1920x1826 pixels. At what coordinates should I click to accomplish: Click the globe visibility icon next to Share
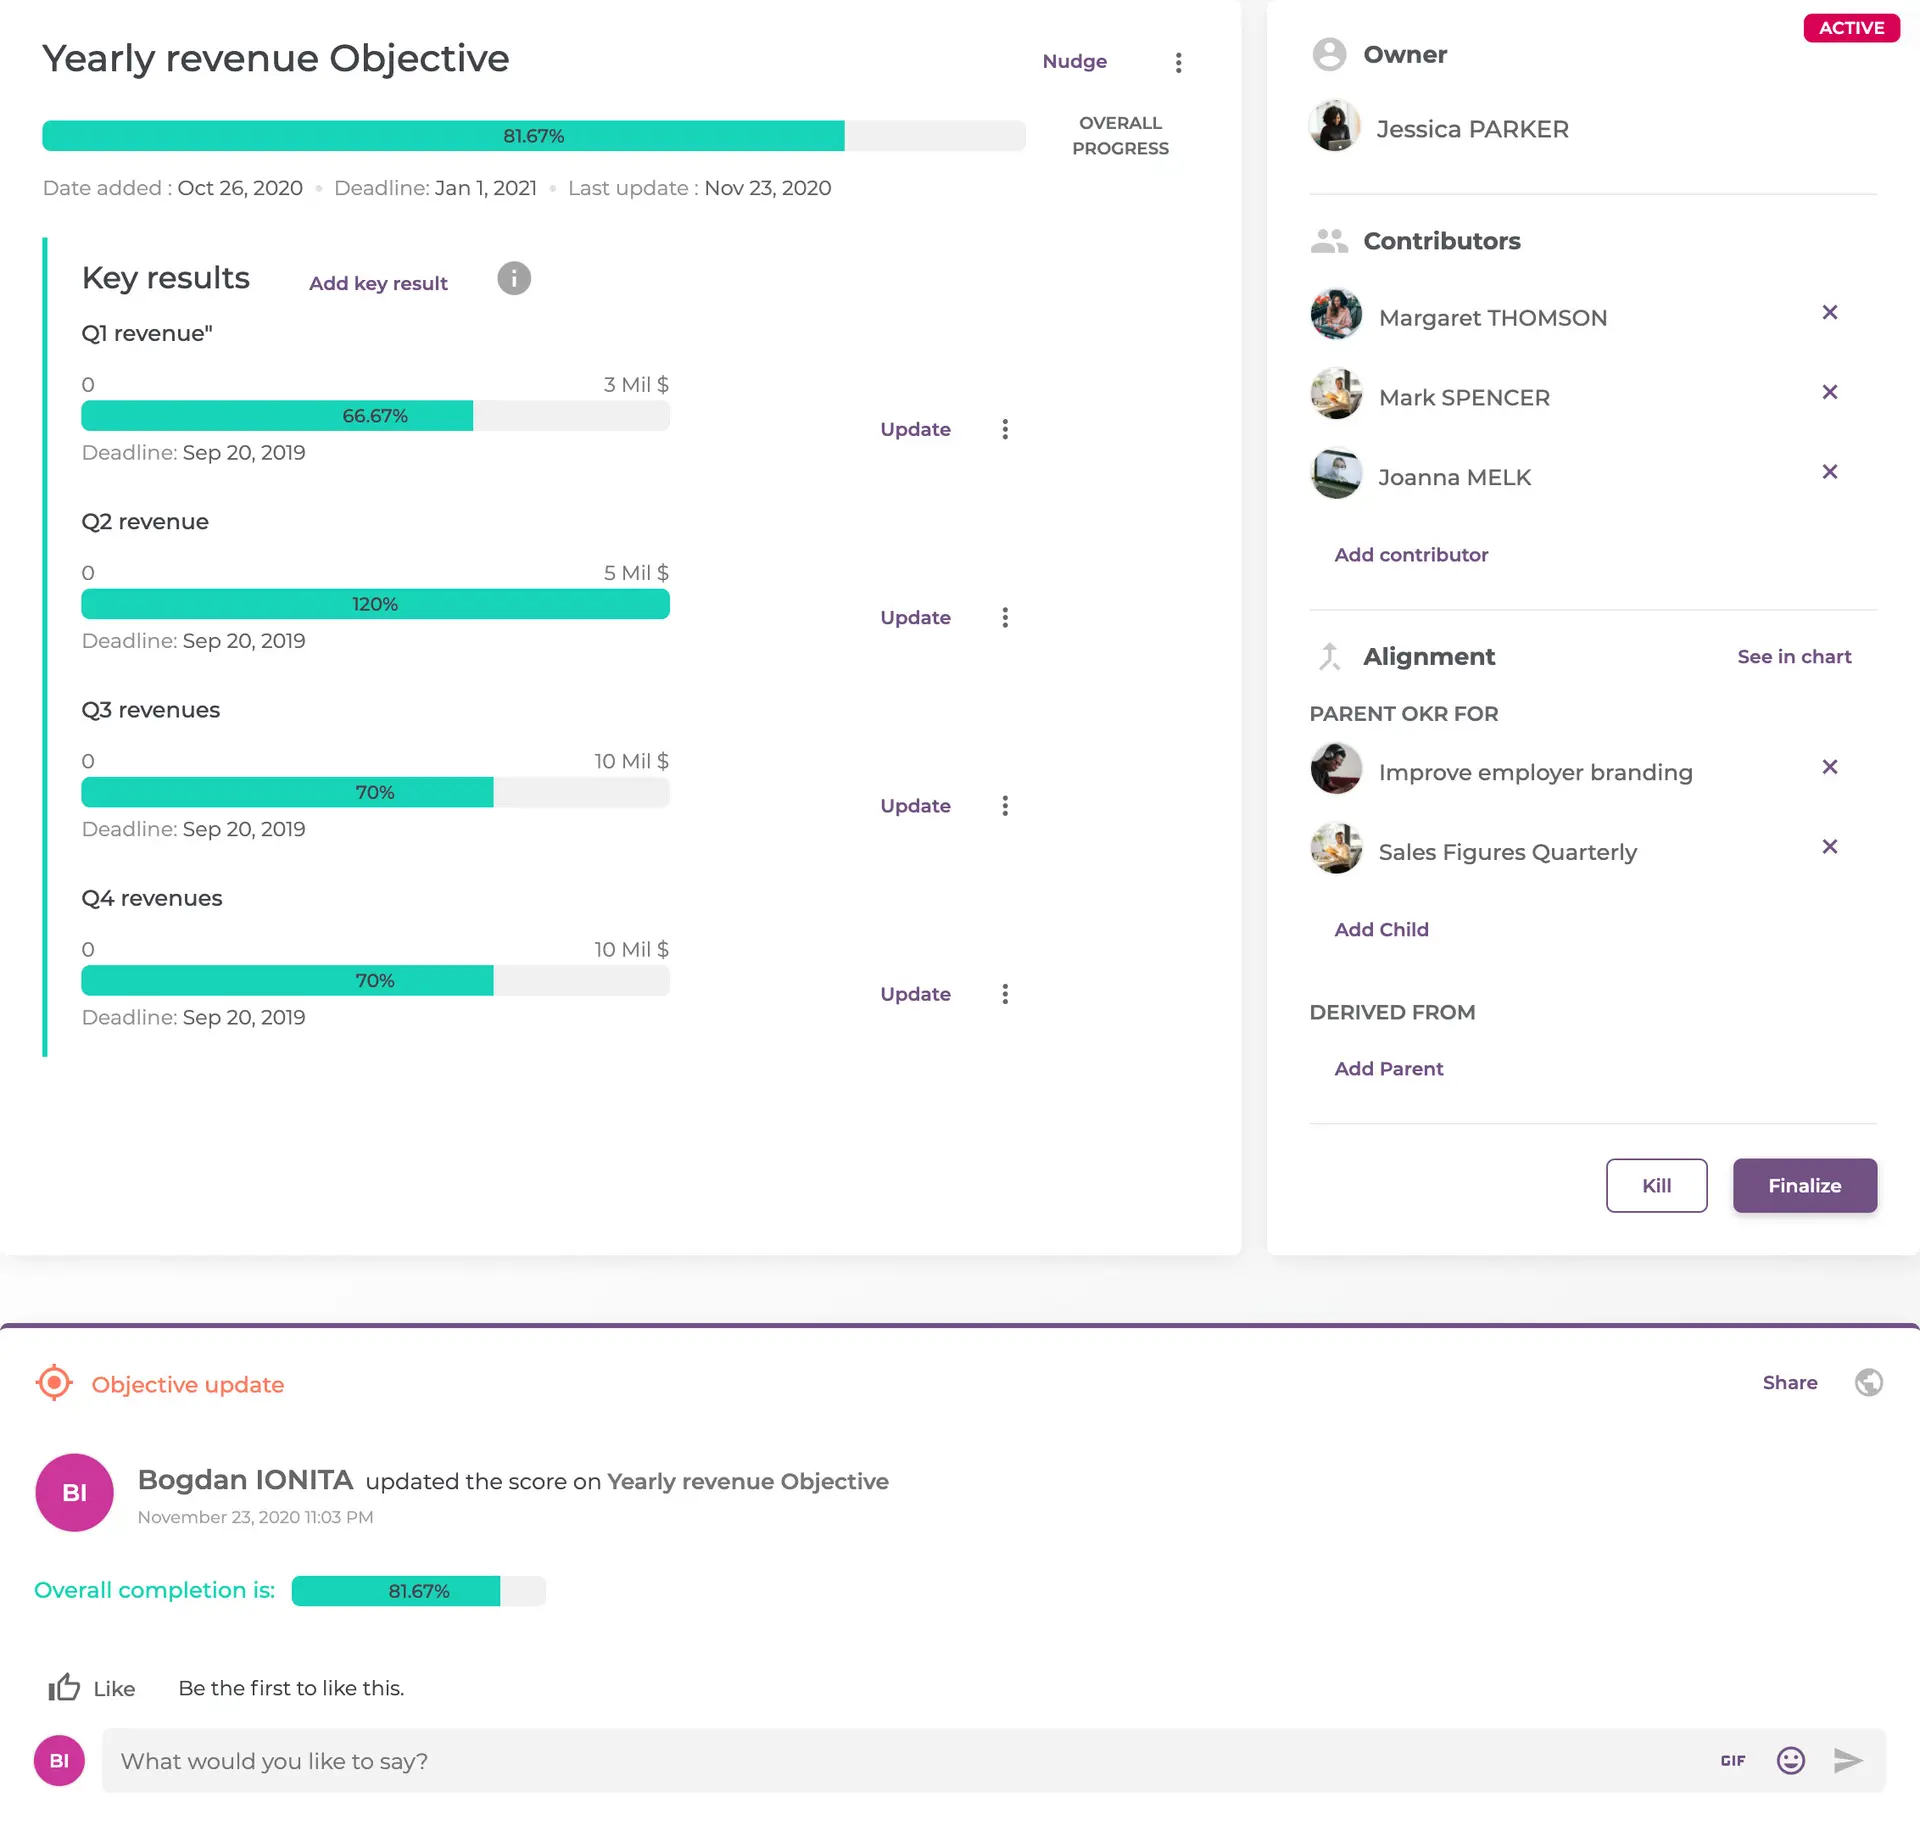coord(1868,1383)
